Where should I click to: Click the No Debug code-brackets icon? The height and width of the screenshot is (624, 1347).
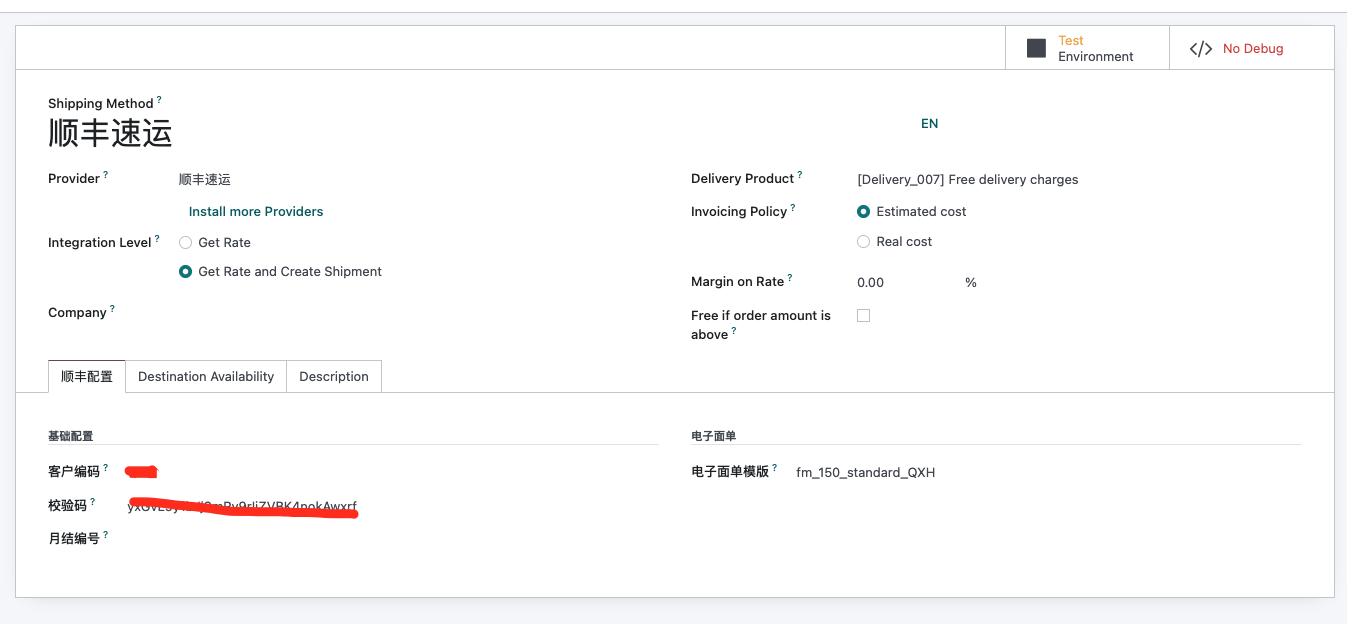pyautogui.click(x=1201, y=48)
